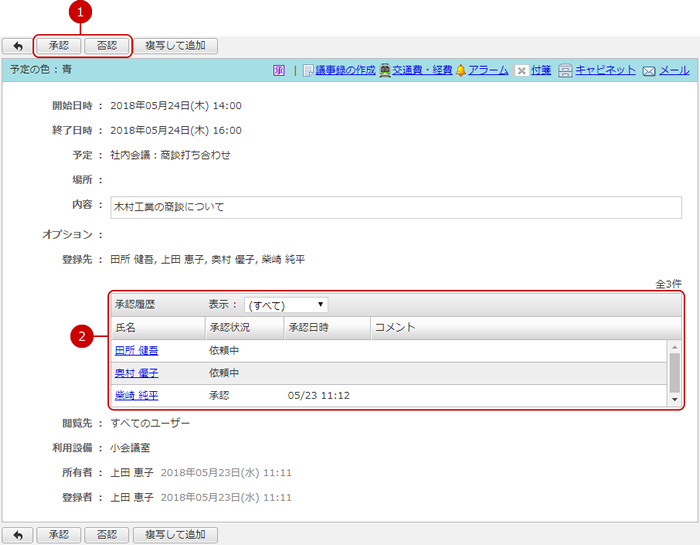
Task: Click コメント column header
Action: click(526, 328)
